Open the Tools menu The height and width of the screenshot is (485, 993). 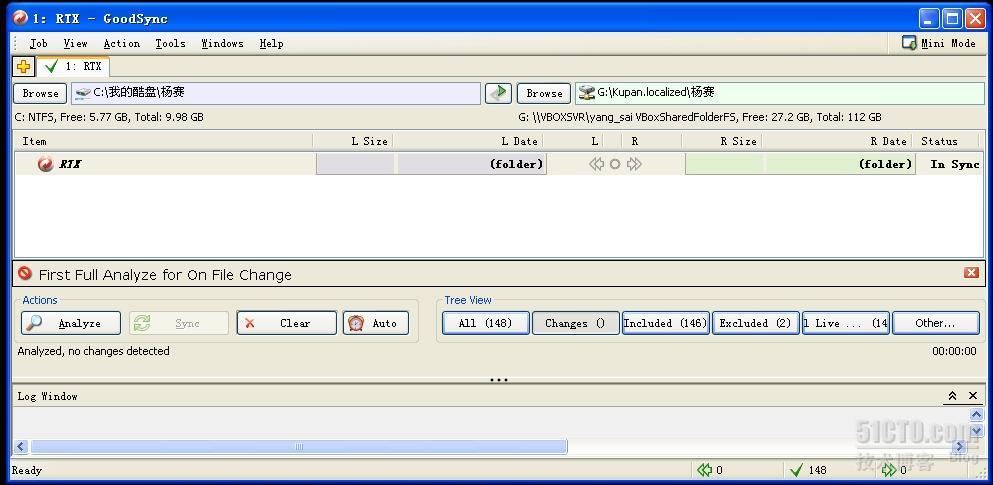tap(170, 43)
